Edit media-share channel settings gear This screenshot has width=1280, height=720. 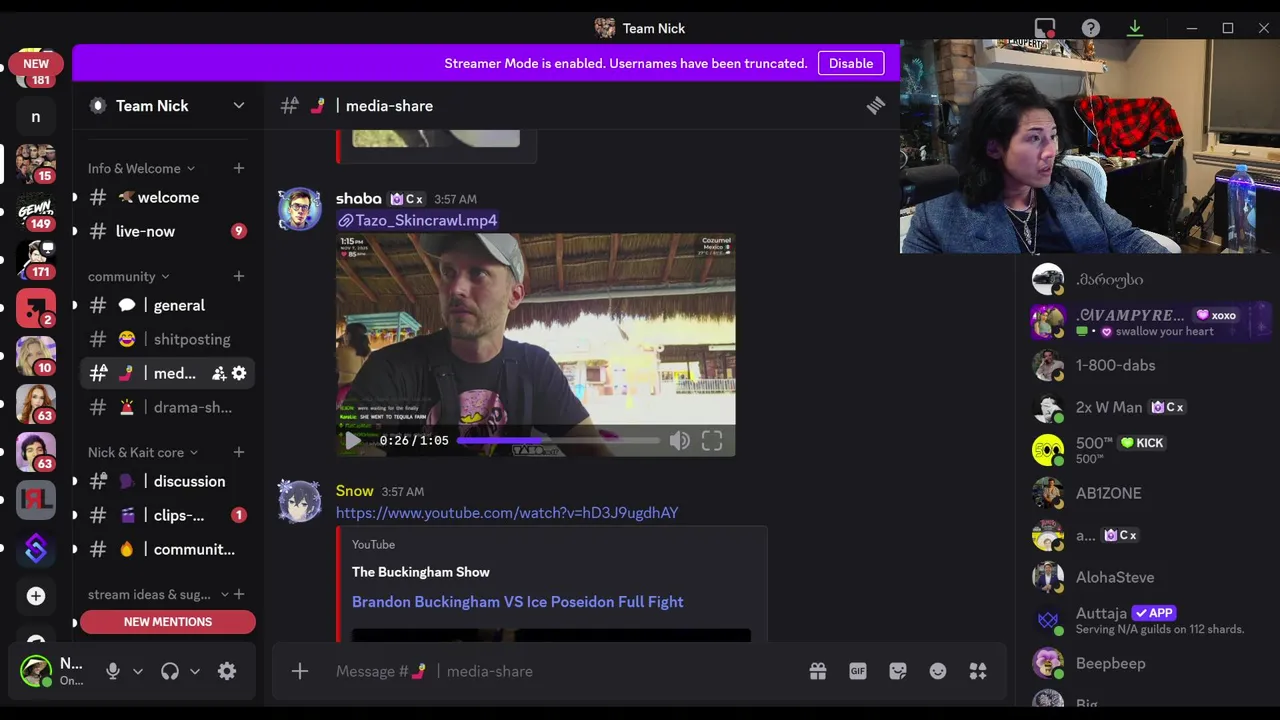tap(239, 373)
